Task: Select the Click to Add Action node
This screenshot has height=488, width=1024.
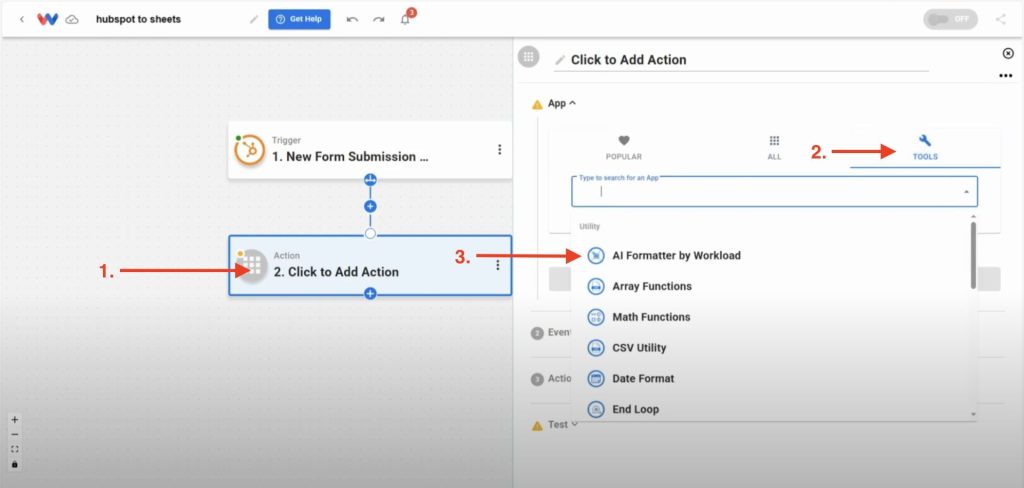Action: coord(370,265)
